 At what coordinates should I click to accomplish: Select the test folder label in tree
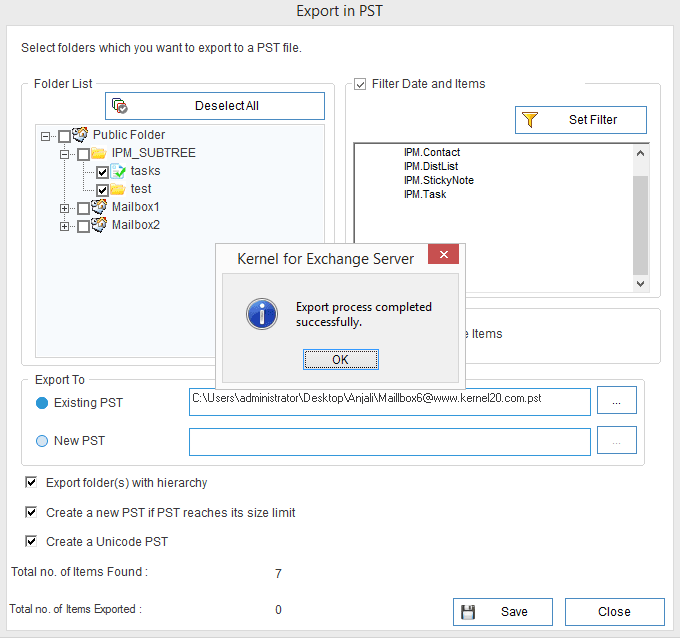point(141,189)
